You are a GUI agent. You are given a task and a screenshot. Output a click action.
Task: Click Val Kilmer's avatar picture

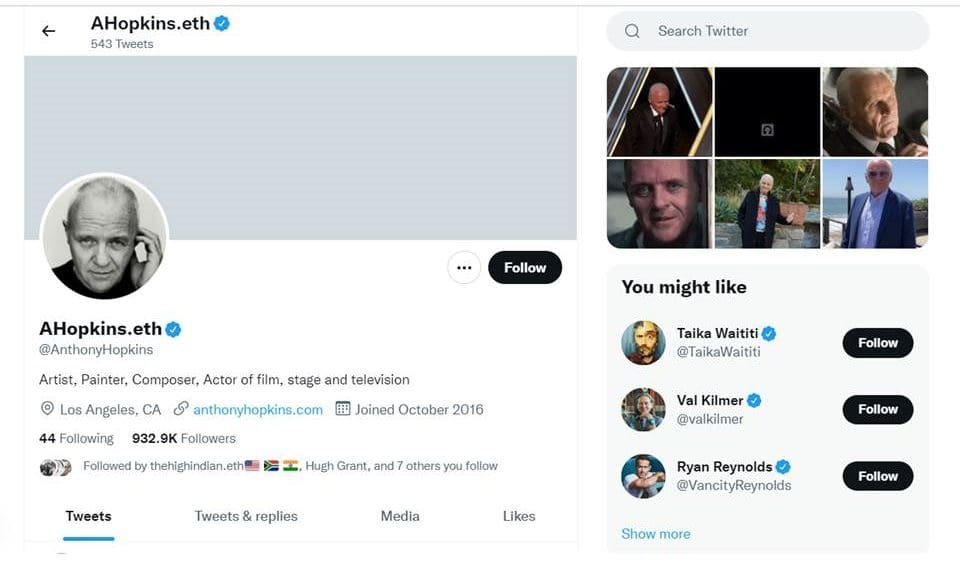[x=643, y=409]
